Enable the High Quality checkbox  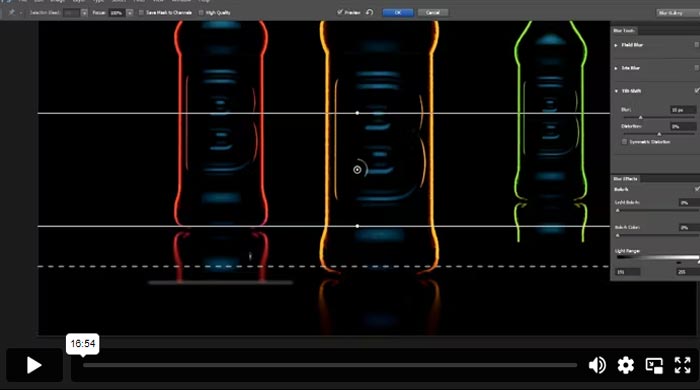pyautogui.click(x=201, y=12)
